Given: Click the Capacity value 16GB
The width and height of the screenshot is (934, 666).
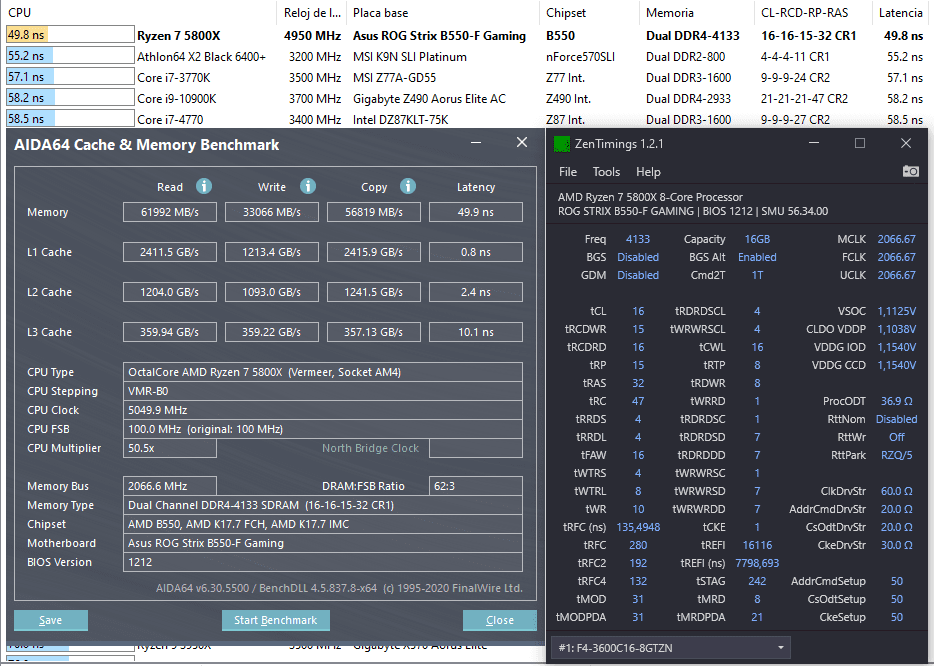Looking at the screenshot, I should [x=757, y=239].
